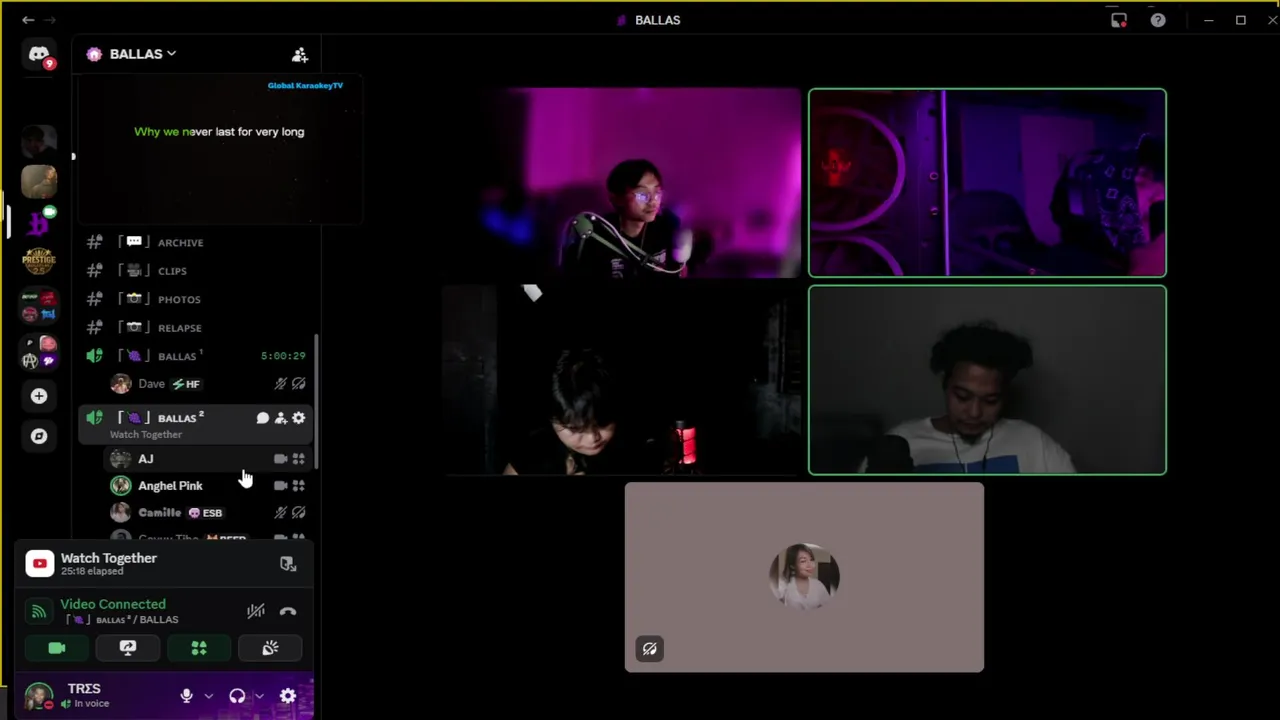This screenshot has width=1280, height=720.
Task: Expand the top server folder
Action: click(39, 307)
